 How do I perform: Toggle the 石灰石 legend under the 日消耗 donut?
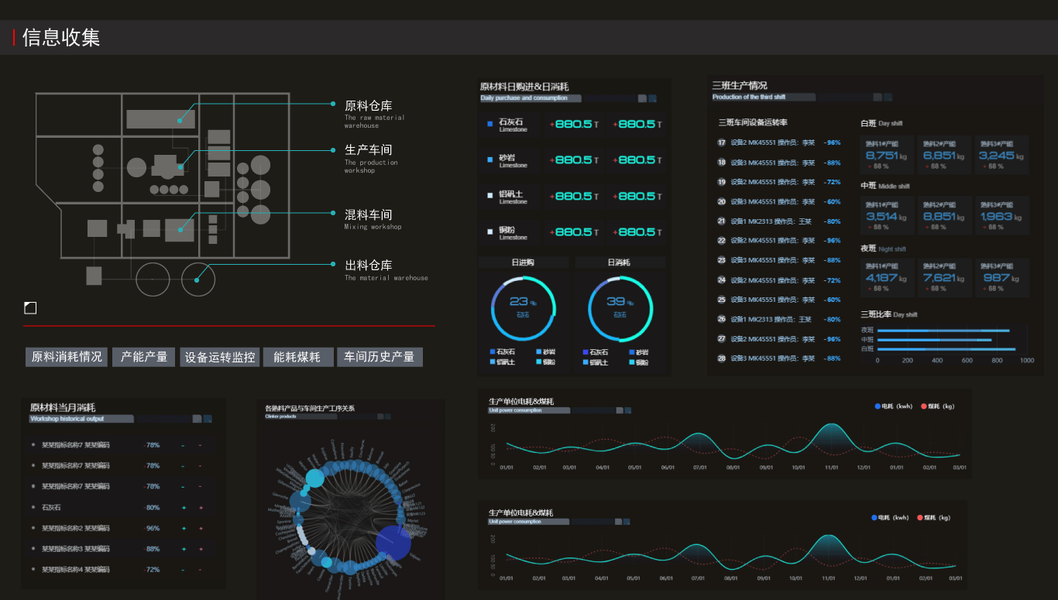tap(595, 352)
